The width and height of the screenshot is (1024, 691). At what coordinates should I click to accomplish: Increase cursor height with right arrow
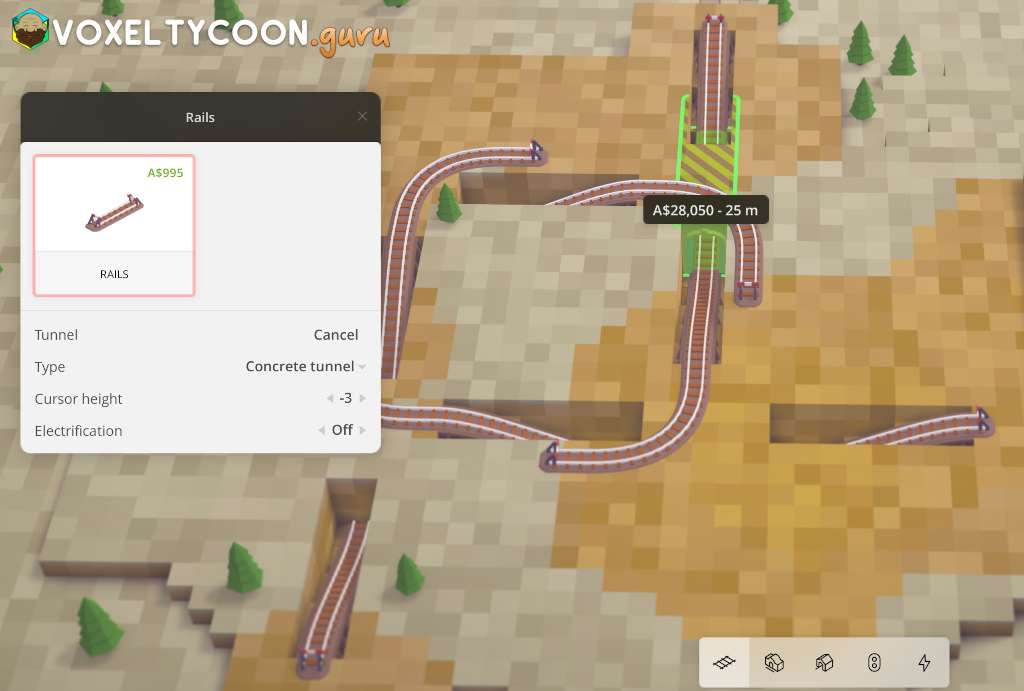(362, 399)
